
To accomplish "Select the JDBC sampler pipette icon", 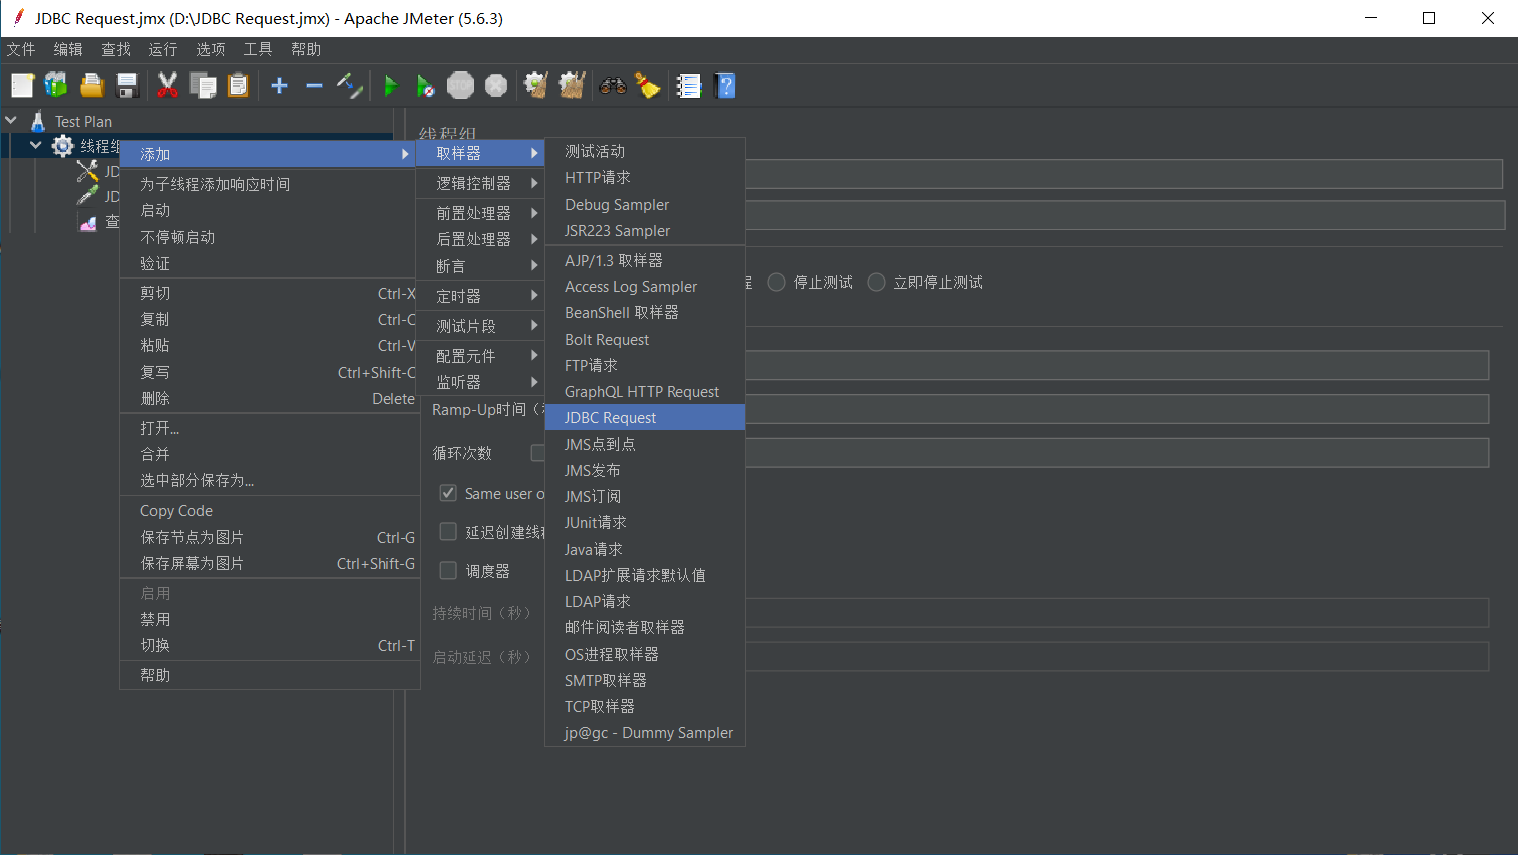I will click(88, 196).
